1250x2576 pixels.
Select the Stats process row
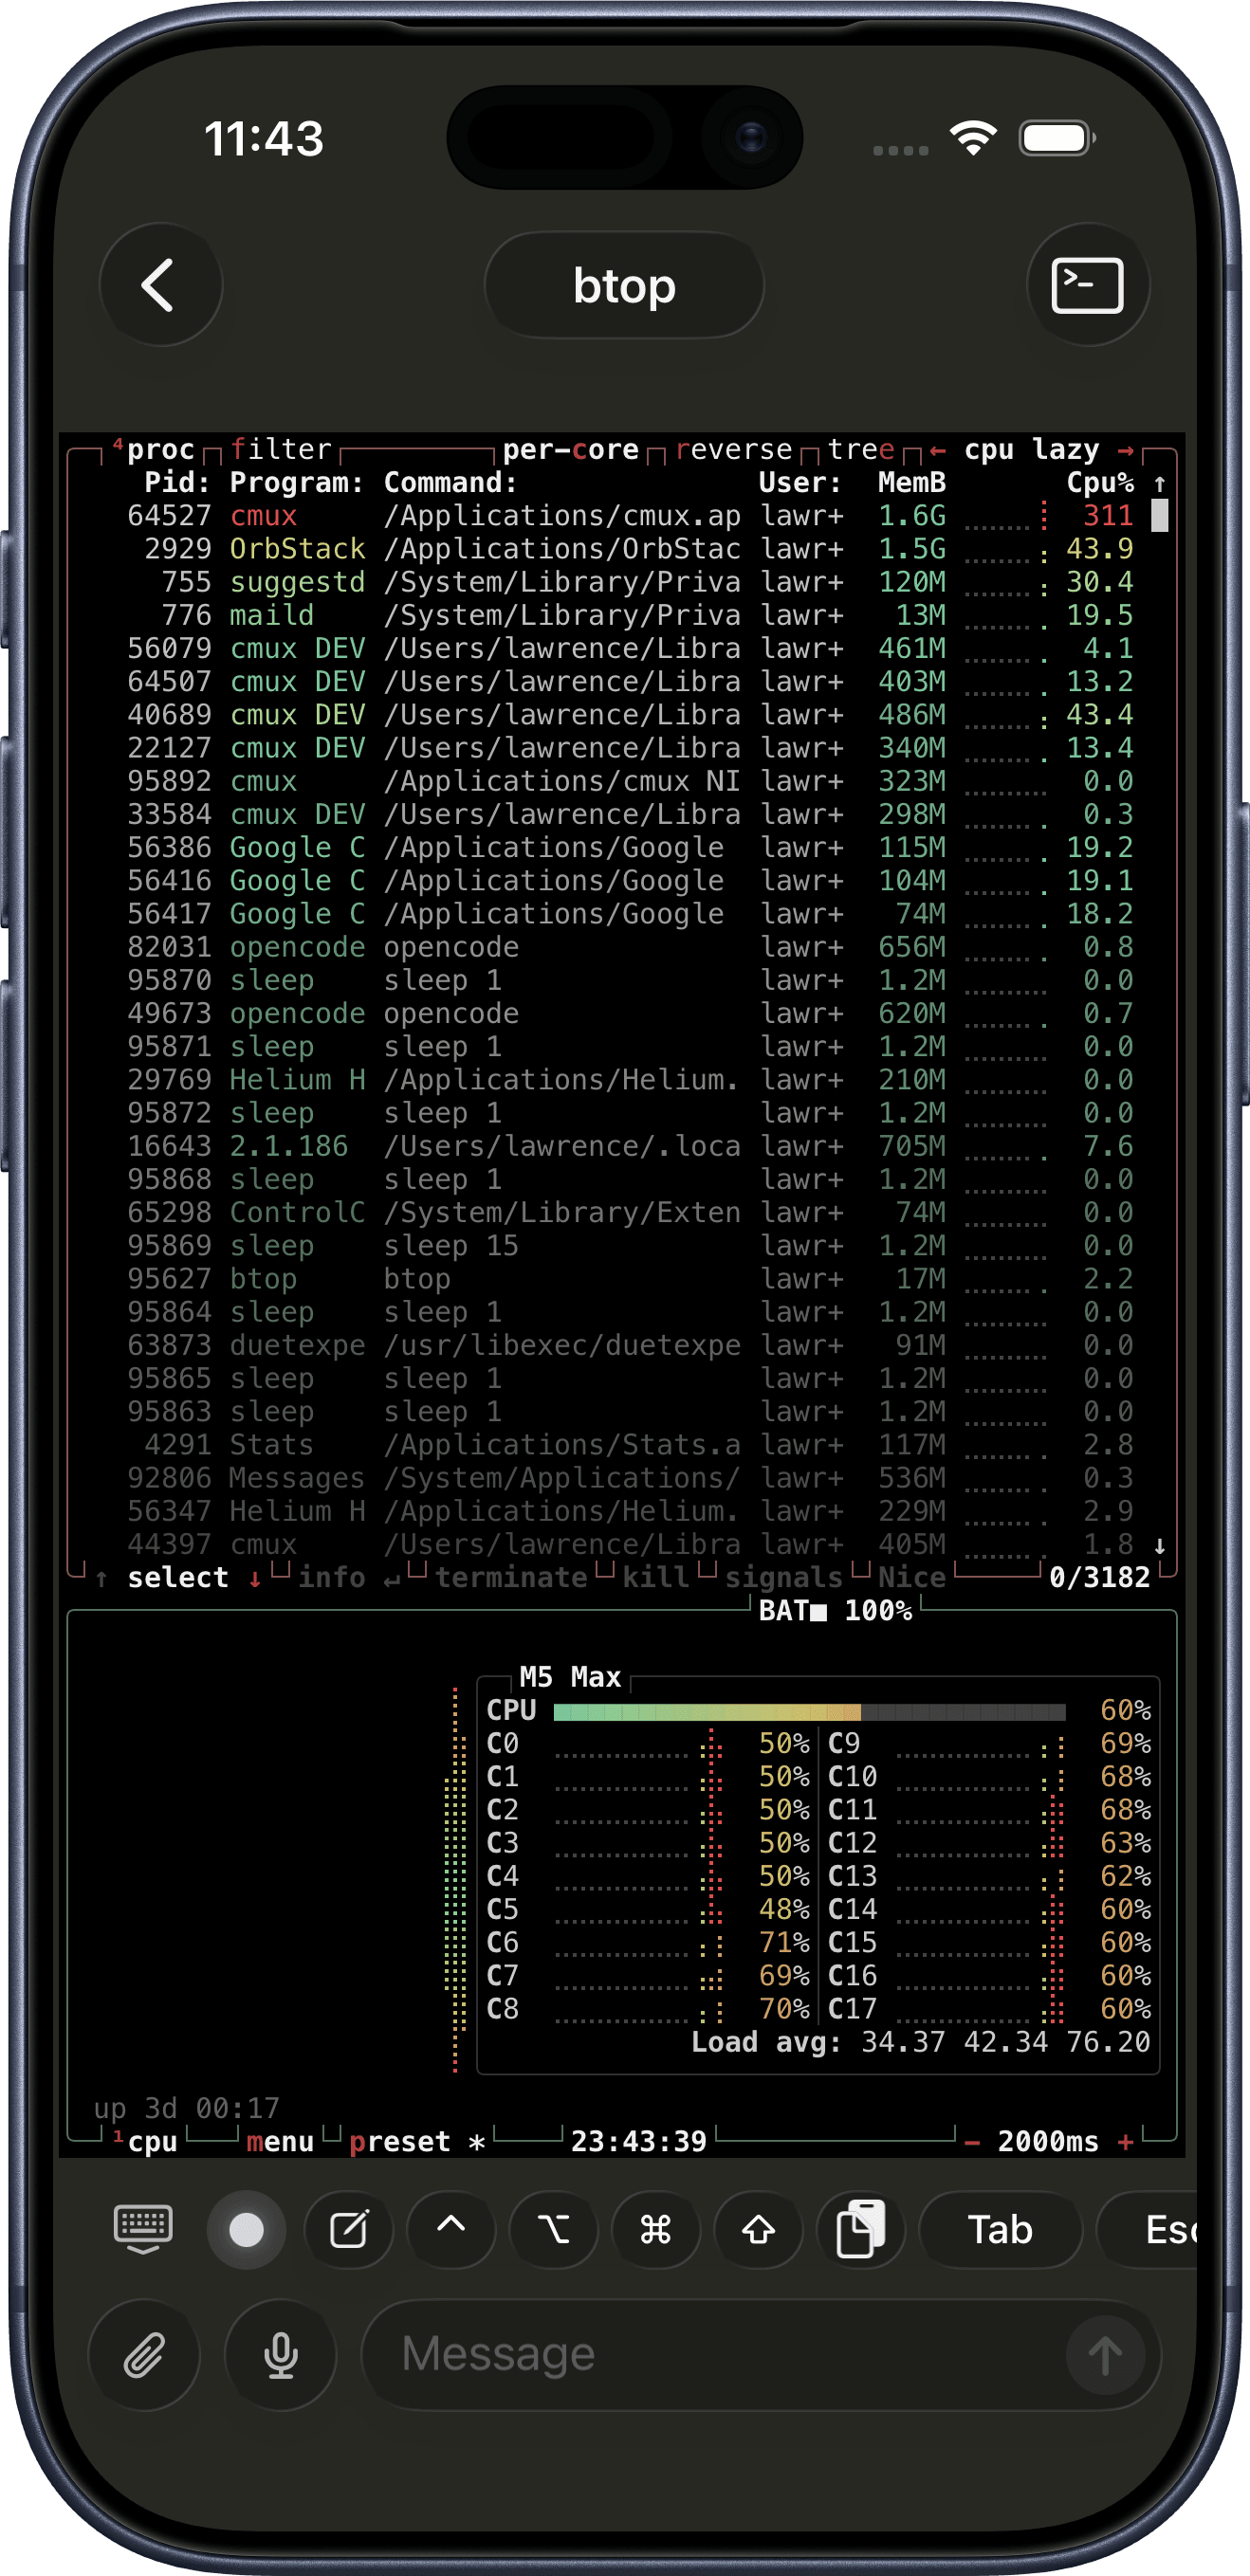click(630, 1445)
